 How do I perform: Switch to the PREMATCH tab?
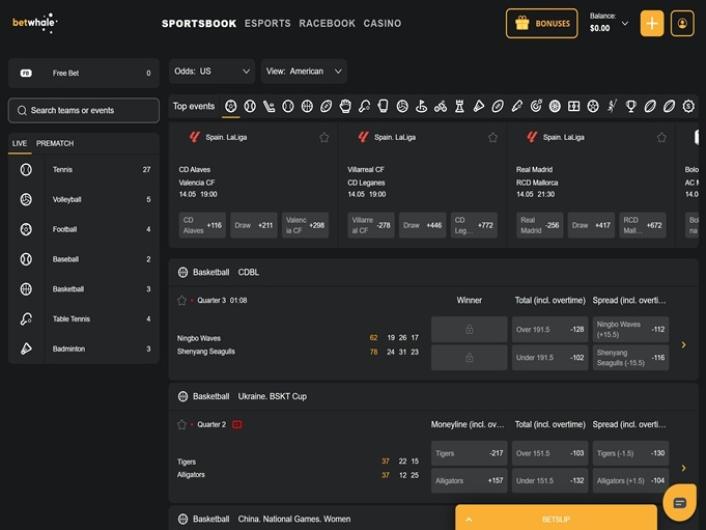(55, 143)
